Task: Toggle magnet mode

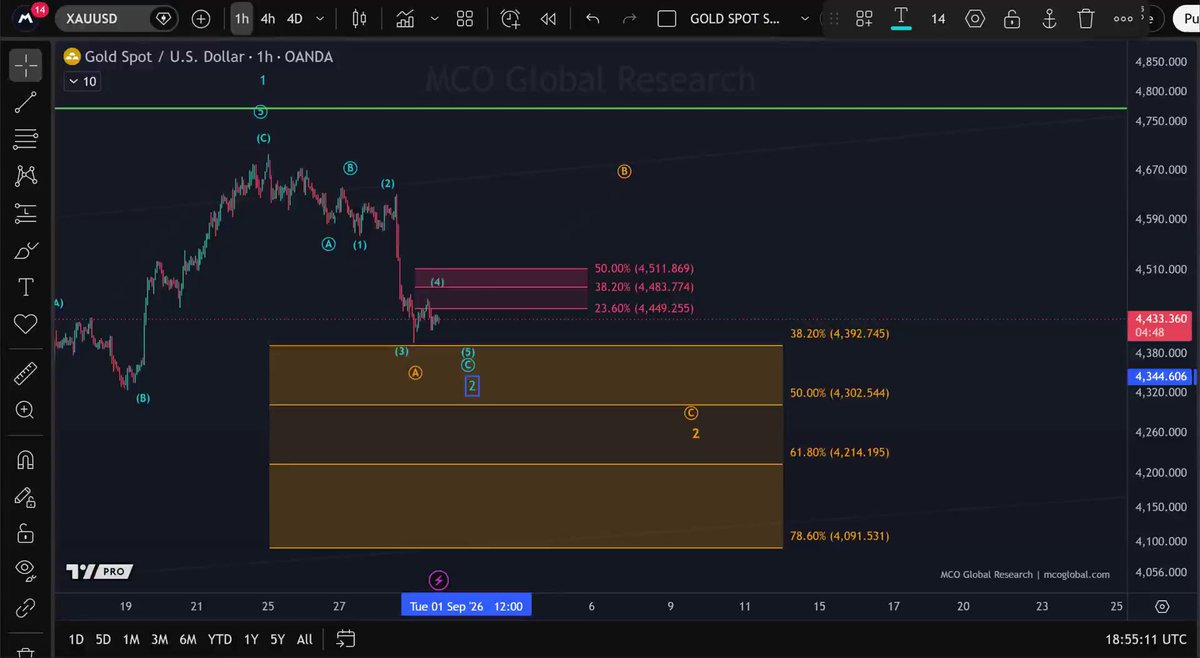Action: click(x=25, y=460)
